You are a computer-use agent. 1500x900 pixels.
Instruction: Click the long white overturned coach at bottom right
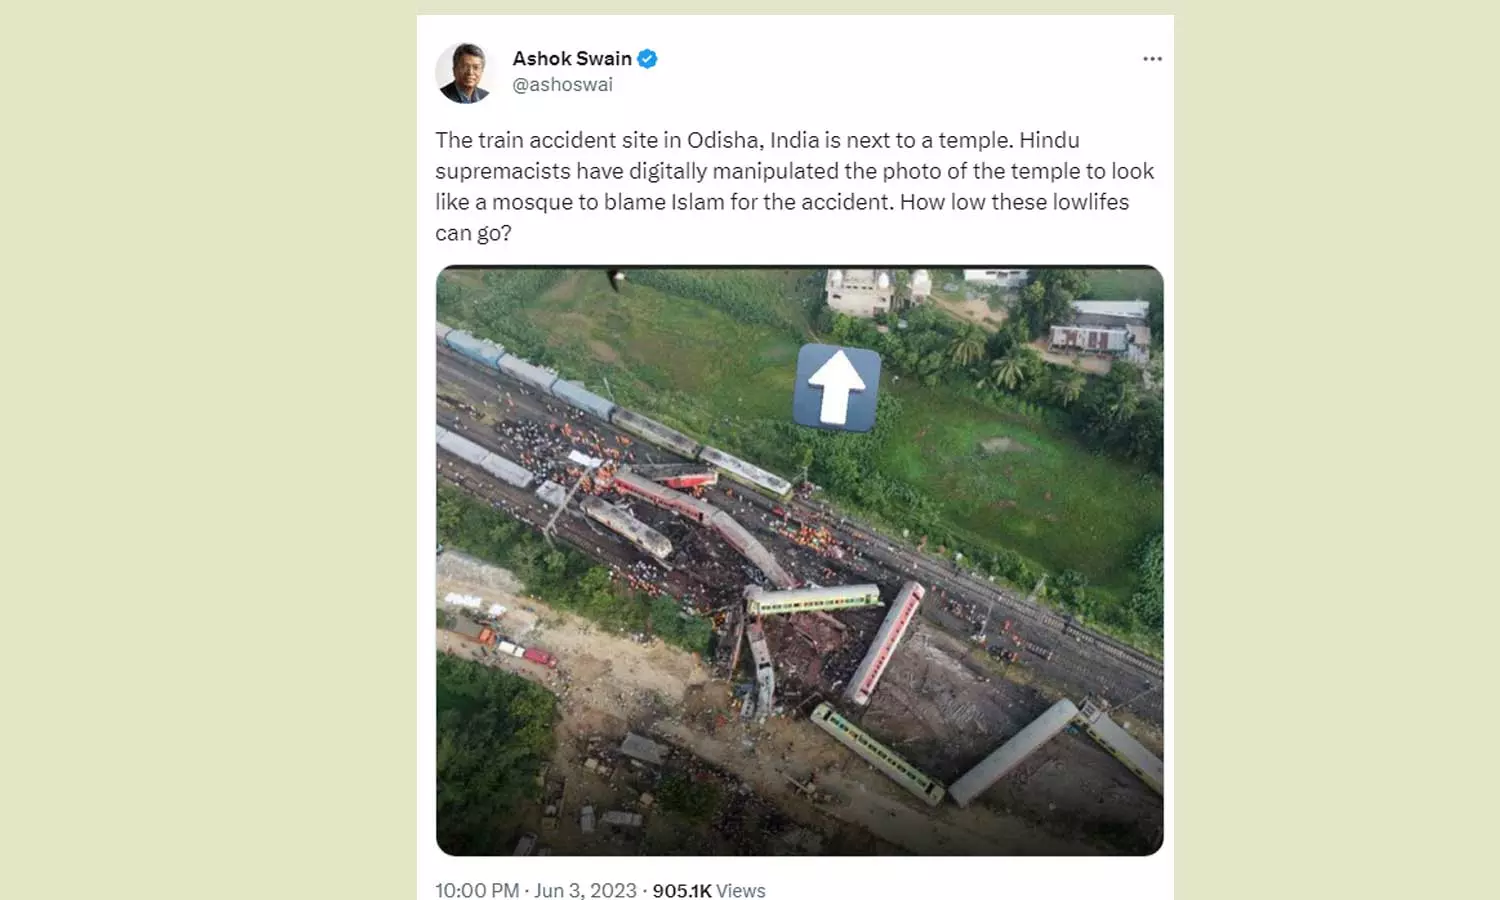pos(1012,752)
